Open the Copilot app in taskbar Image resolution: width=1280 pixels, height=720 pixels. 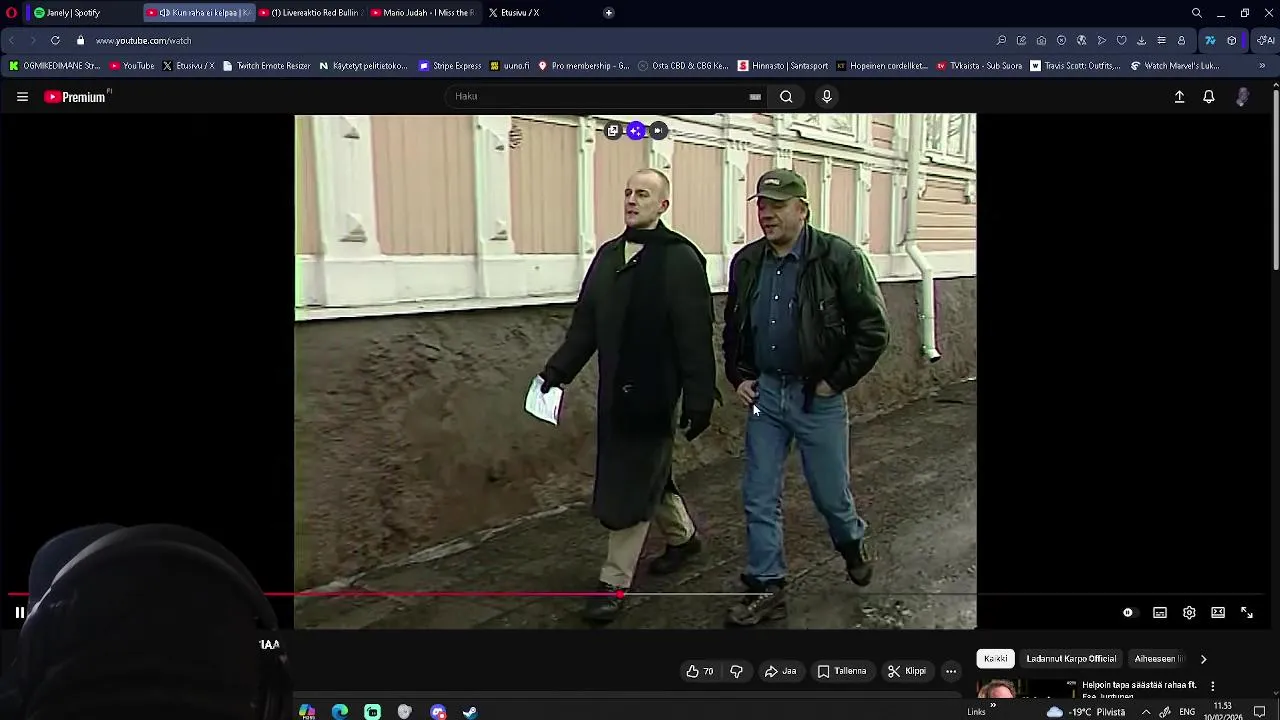coord(307,712)
